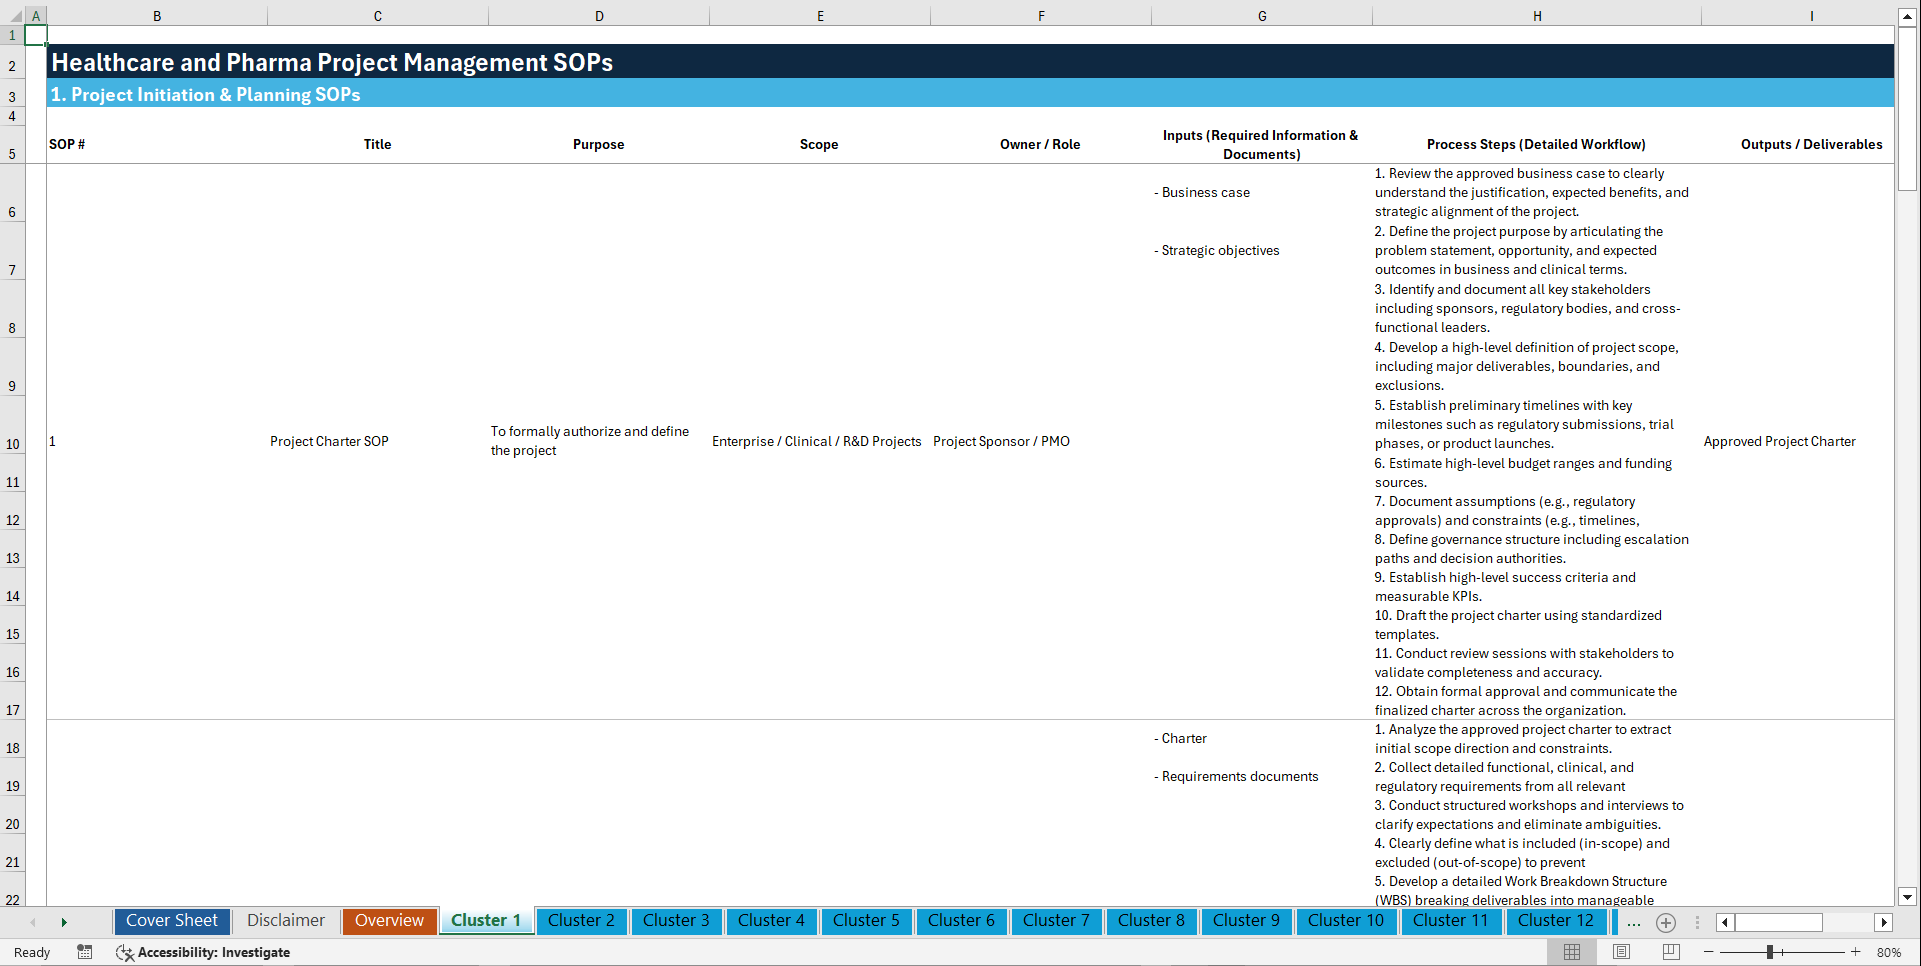Screen dimensions: 1921x966
Task: Open Page Layout view from the status bar
Action: click(1622, 952)
